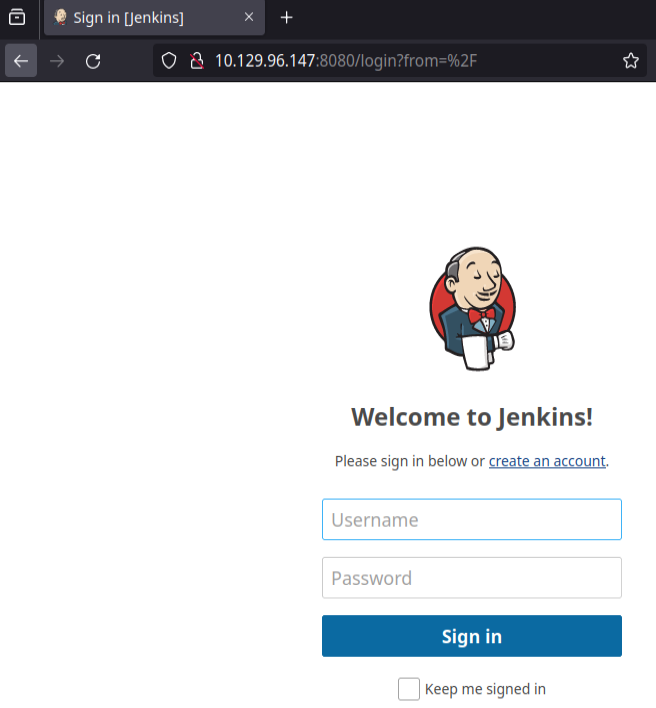
Task: Click the Jenkins butler logo
Action: 472,309
